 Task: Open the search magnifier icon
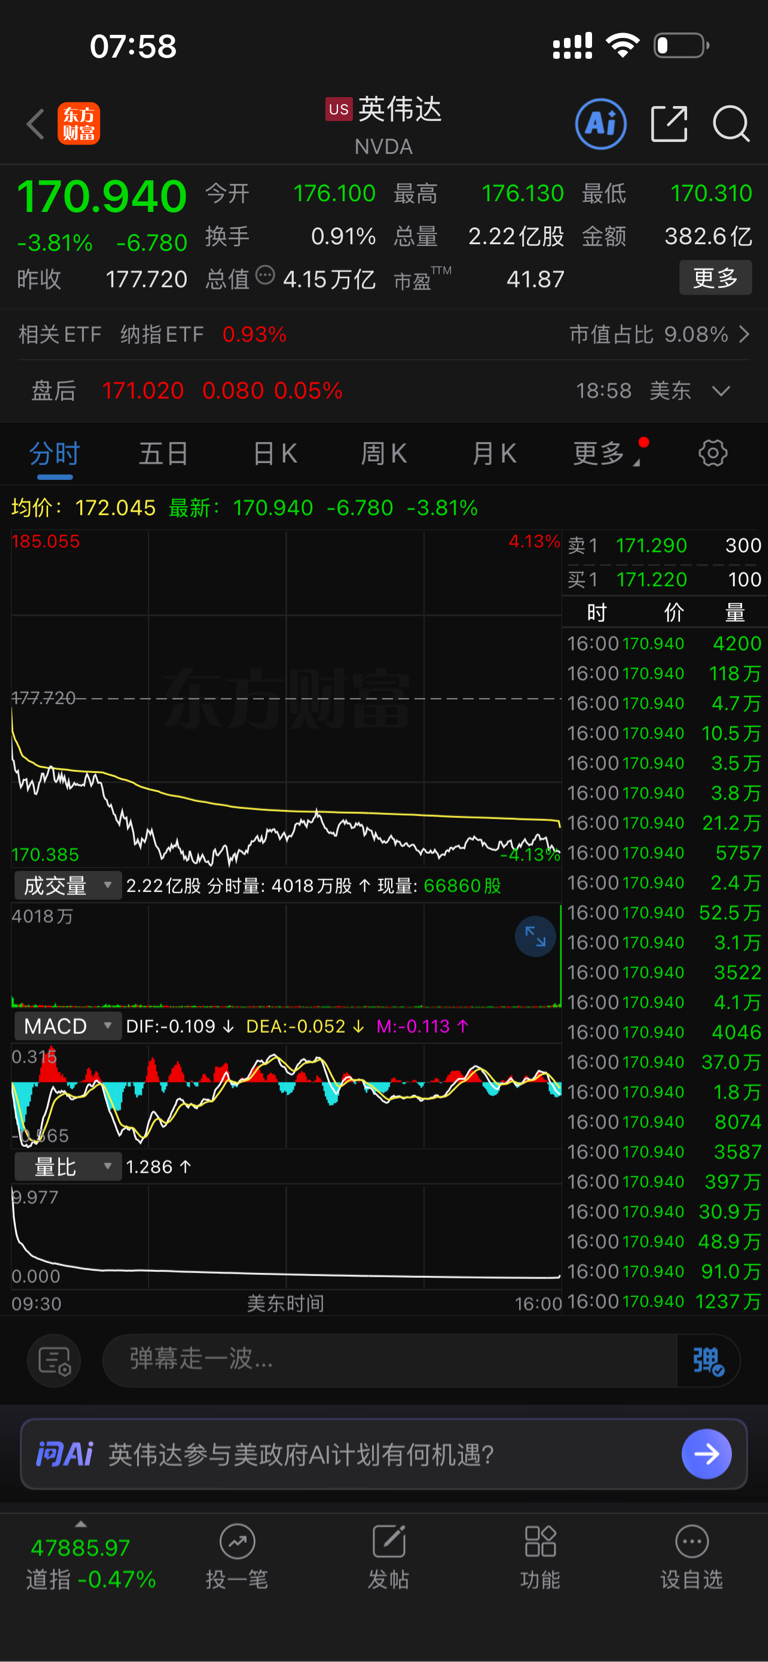point(731,124)
